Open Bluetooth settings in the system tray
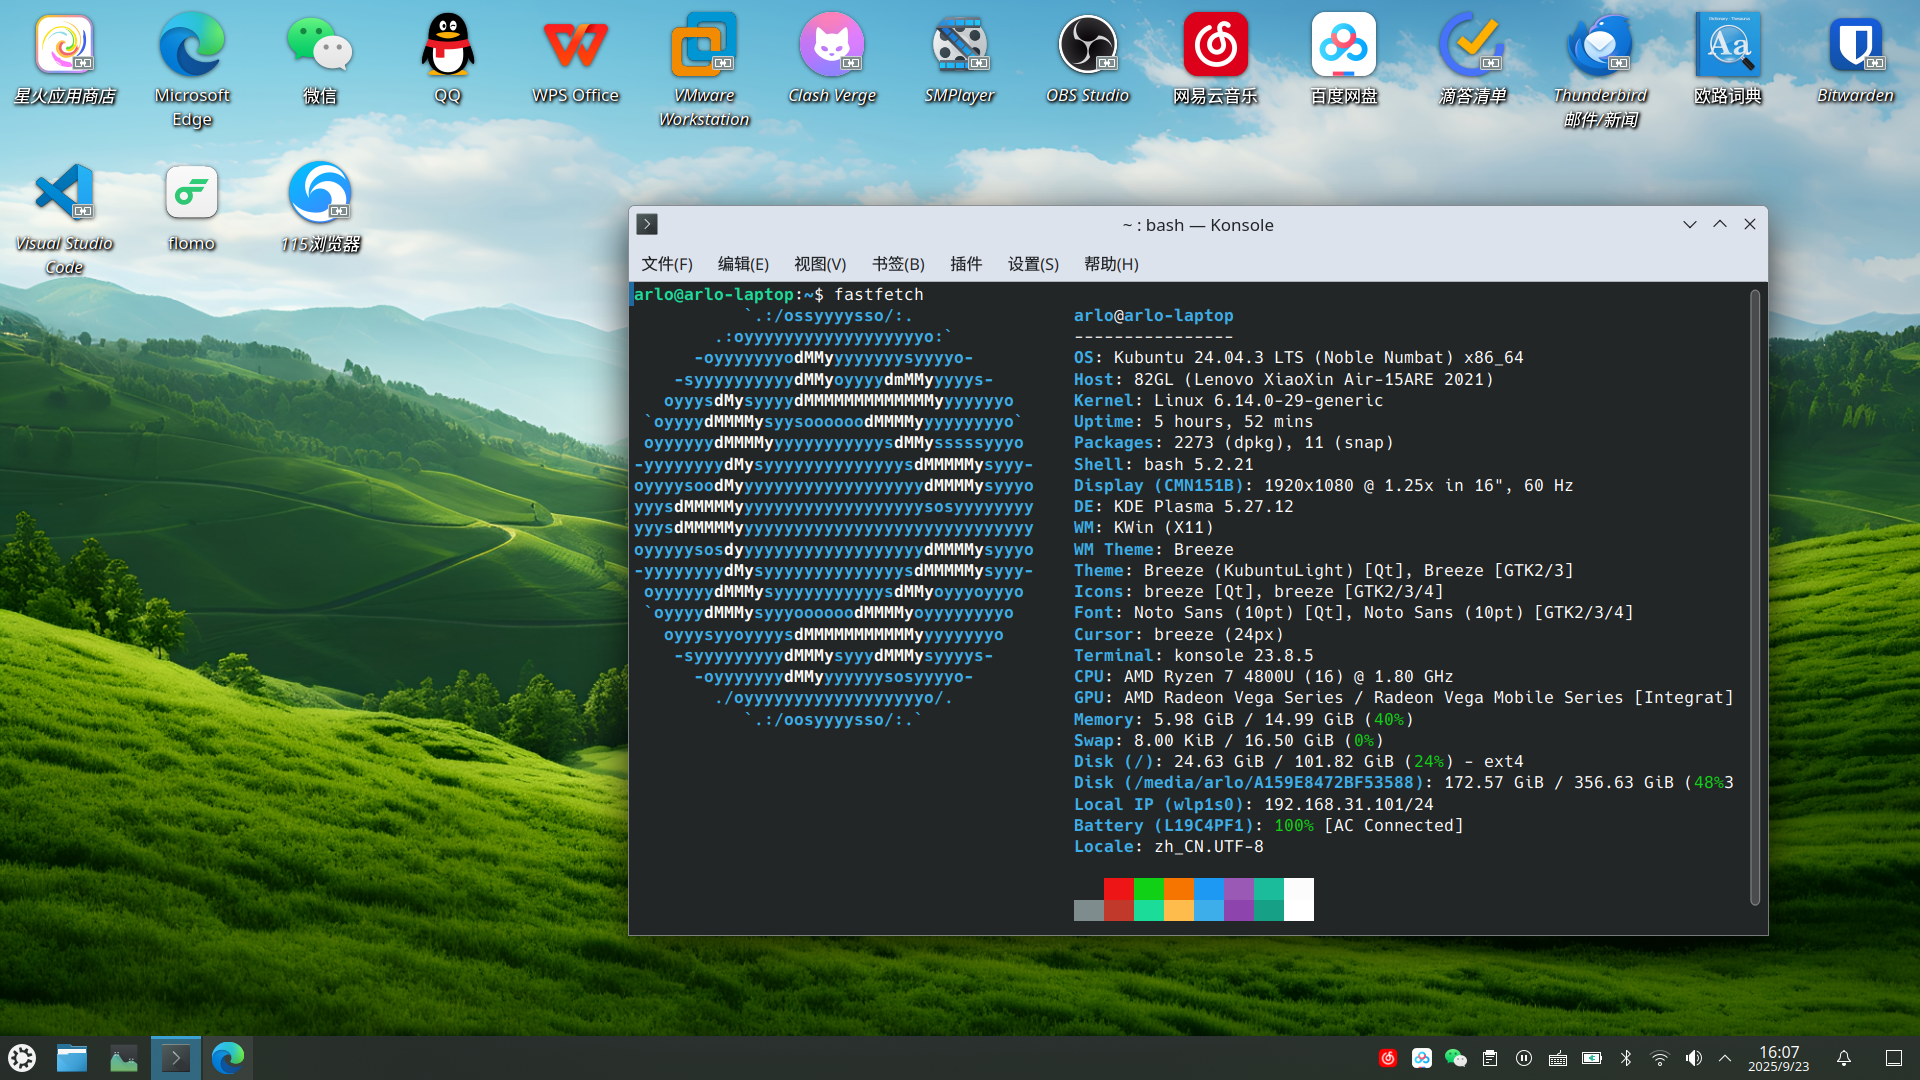1920x1080 pixels. [1626, 1058]
